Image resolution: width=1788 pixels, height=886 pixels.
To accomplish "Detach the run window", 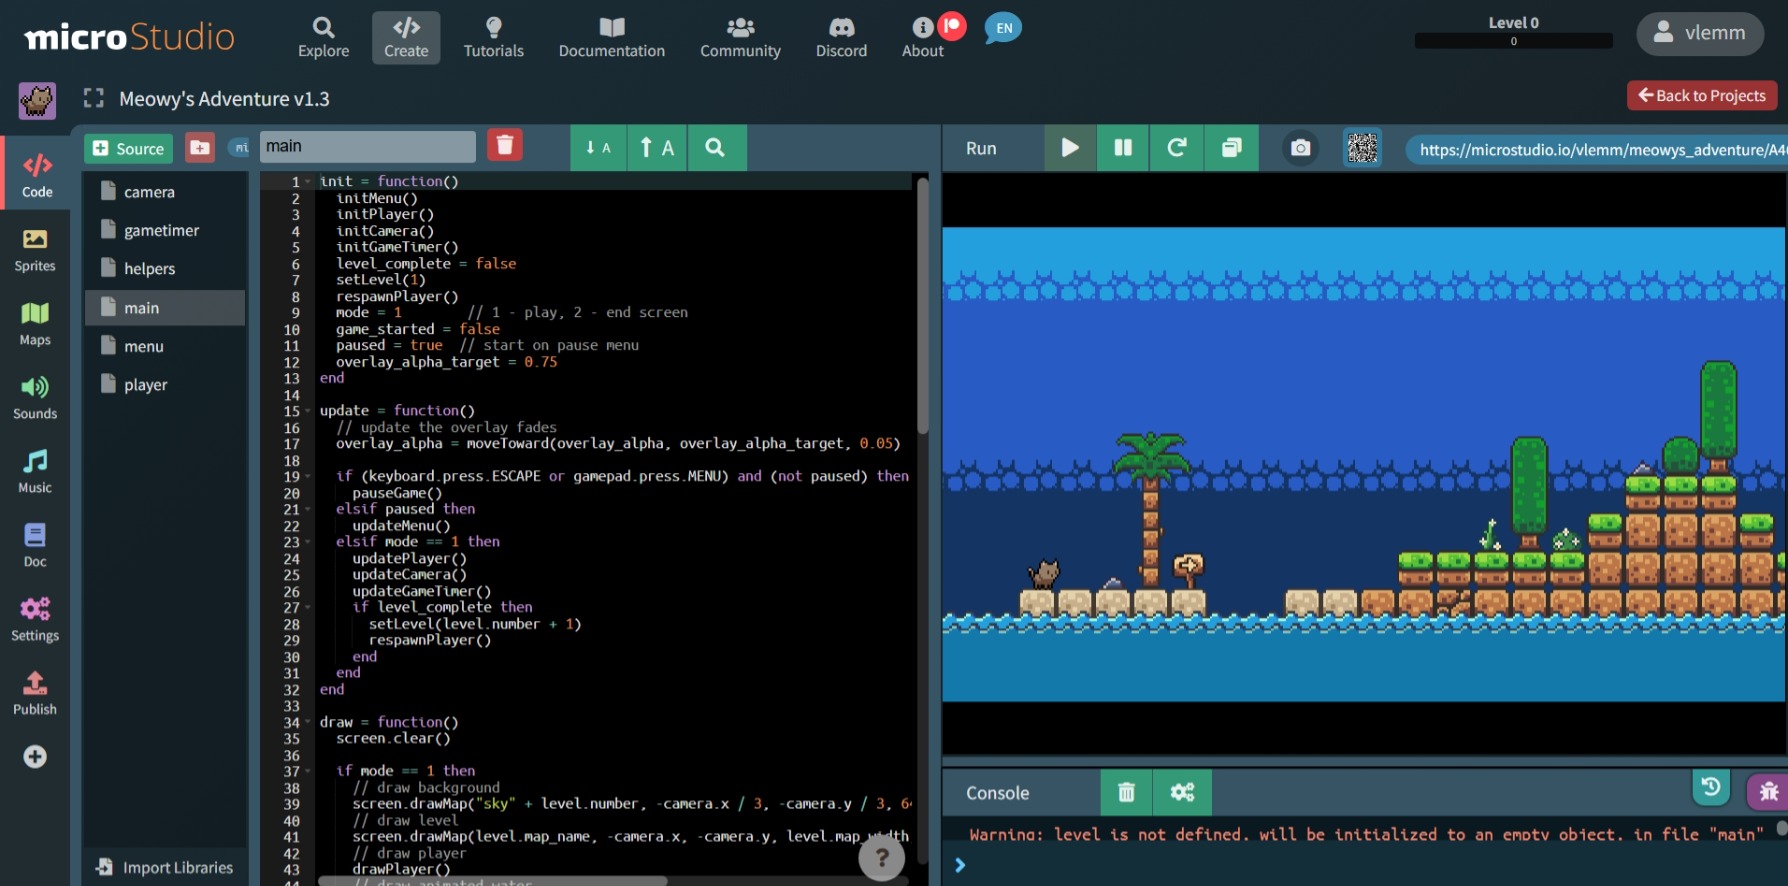I will [1231, 148].
